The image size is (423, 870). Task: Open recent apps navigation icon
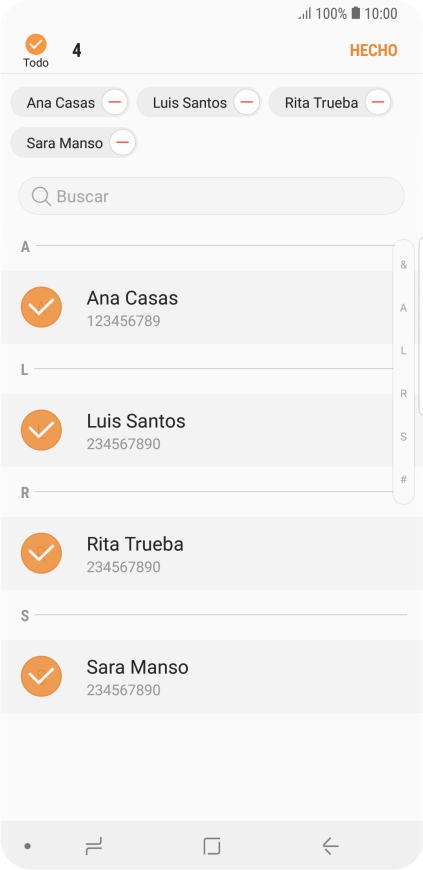tap(94, 846)
